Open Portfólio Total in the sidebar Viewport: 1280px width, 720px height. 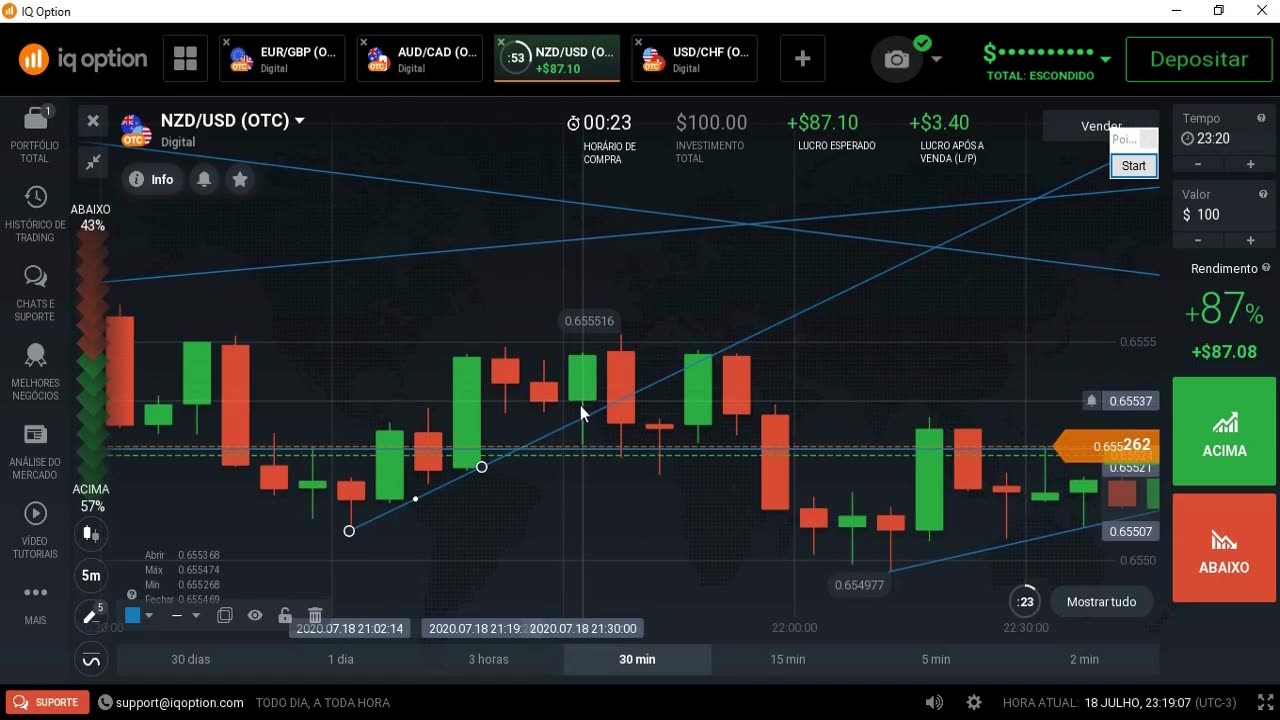(x=35, y=134)
